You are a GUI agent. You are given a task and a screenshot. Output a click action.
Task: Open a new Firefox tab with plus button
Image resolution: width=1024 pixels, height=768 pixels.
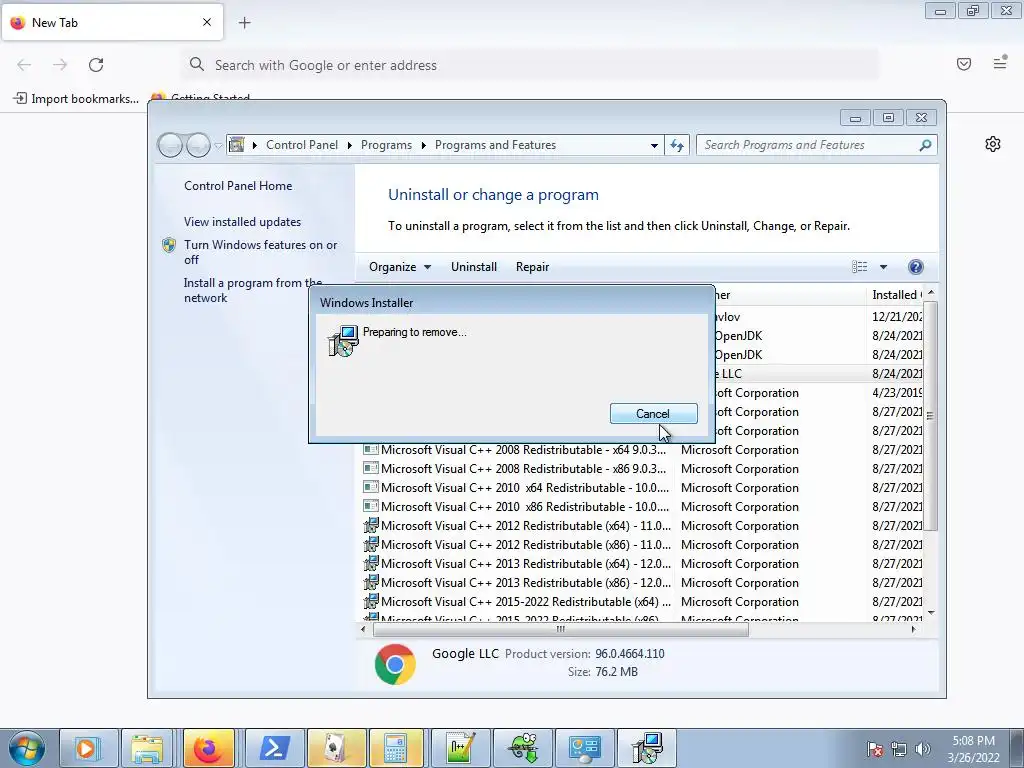coord(244,23)
